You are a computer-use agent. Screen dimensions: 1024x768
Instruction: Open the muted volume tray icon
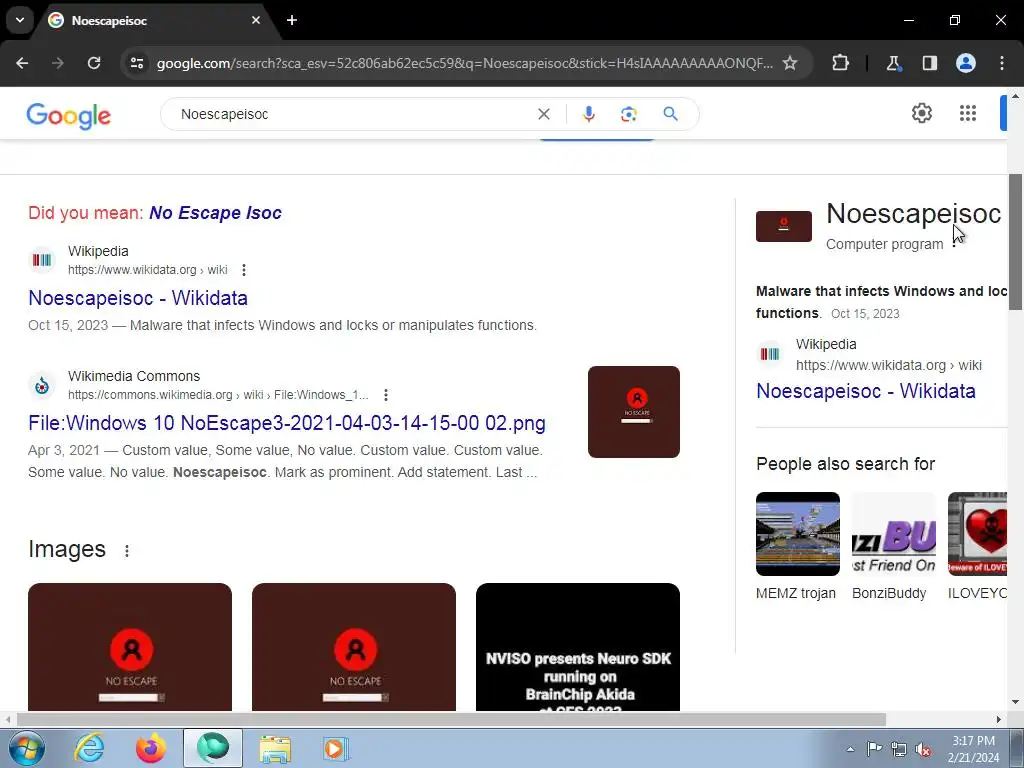[923, 749]
